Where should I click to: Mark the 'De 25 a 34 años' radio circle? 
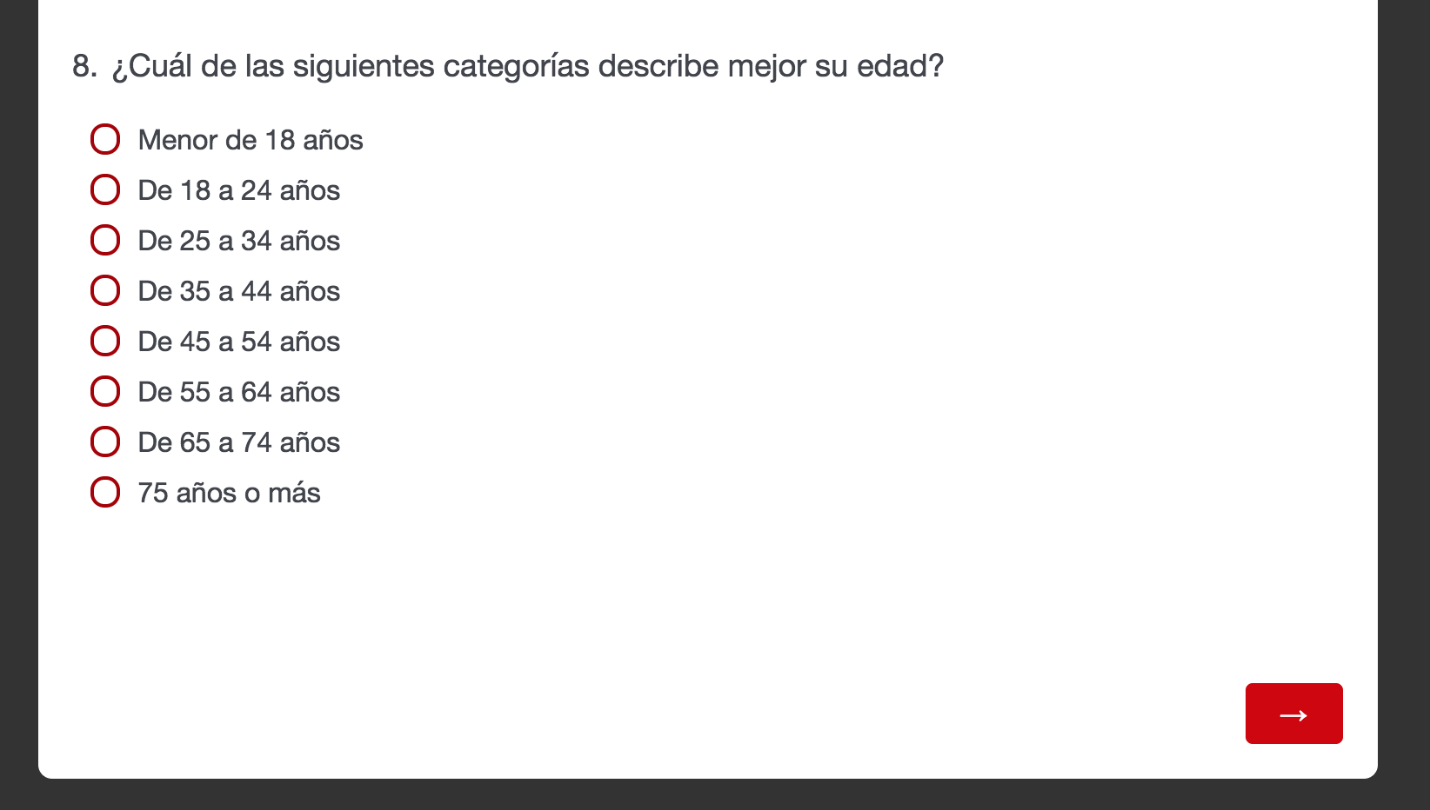pyautogui.click(x=105, y=240)
